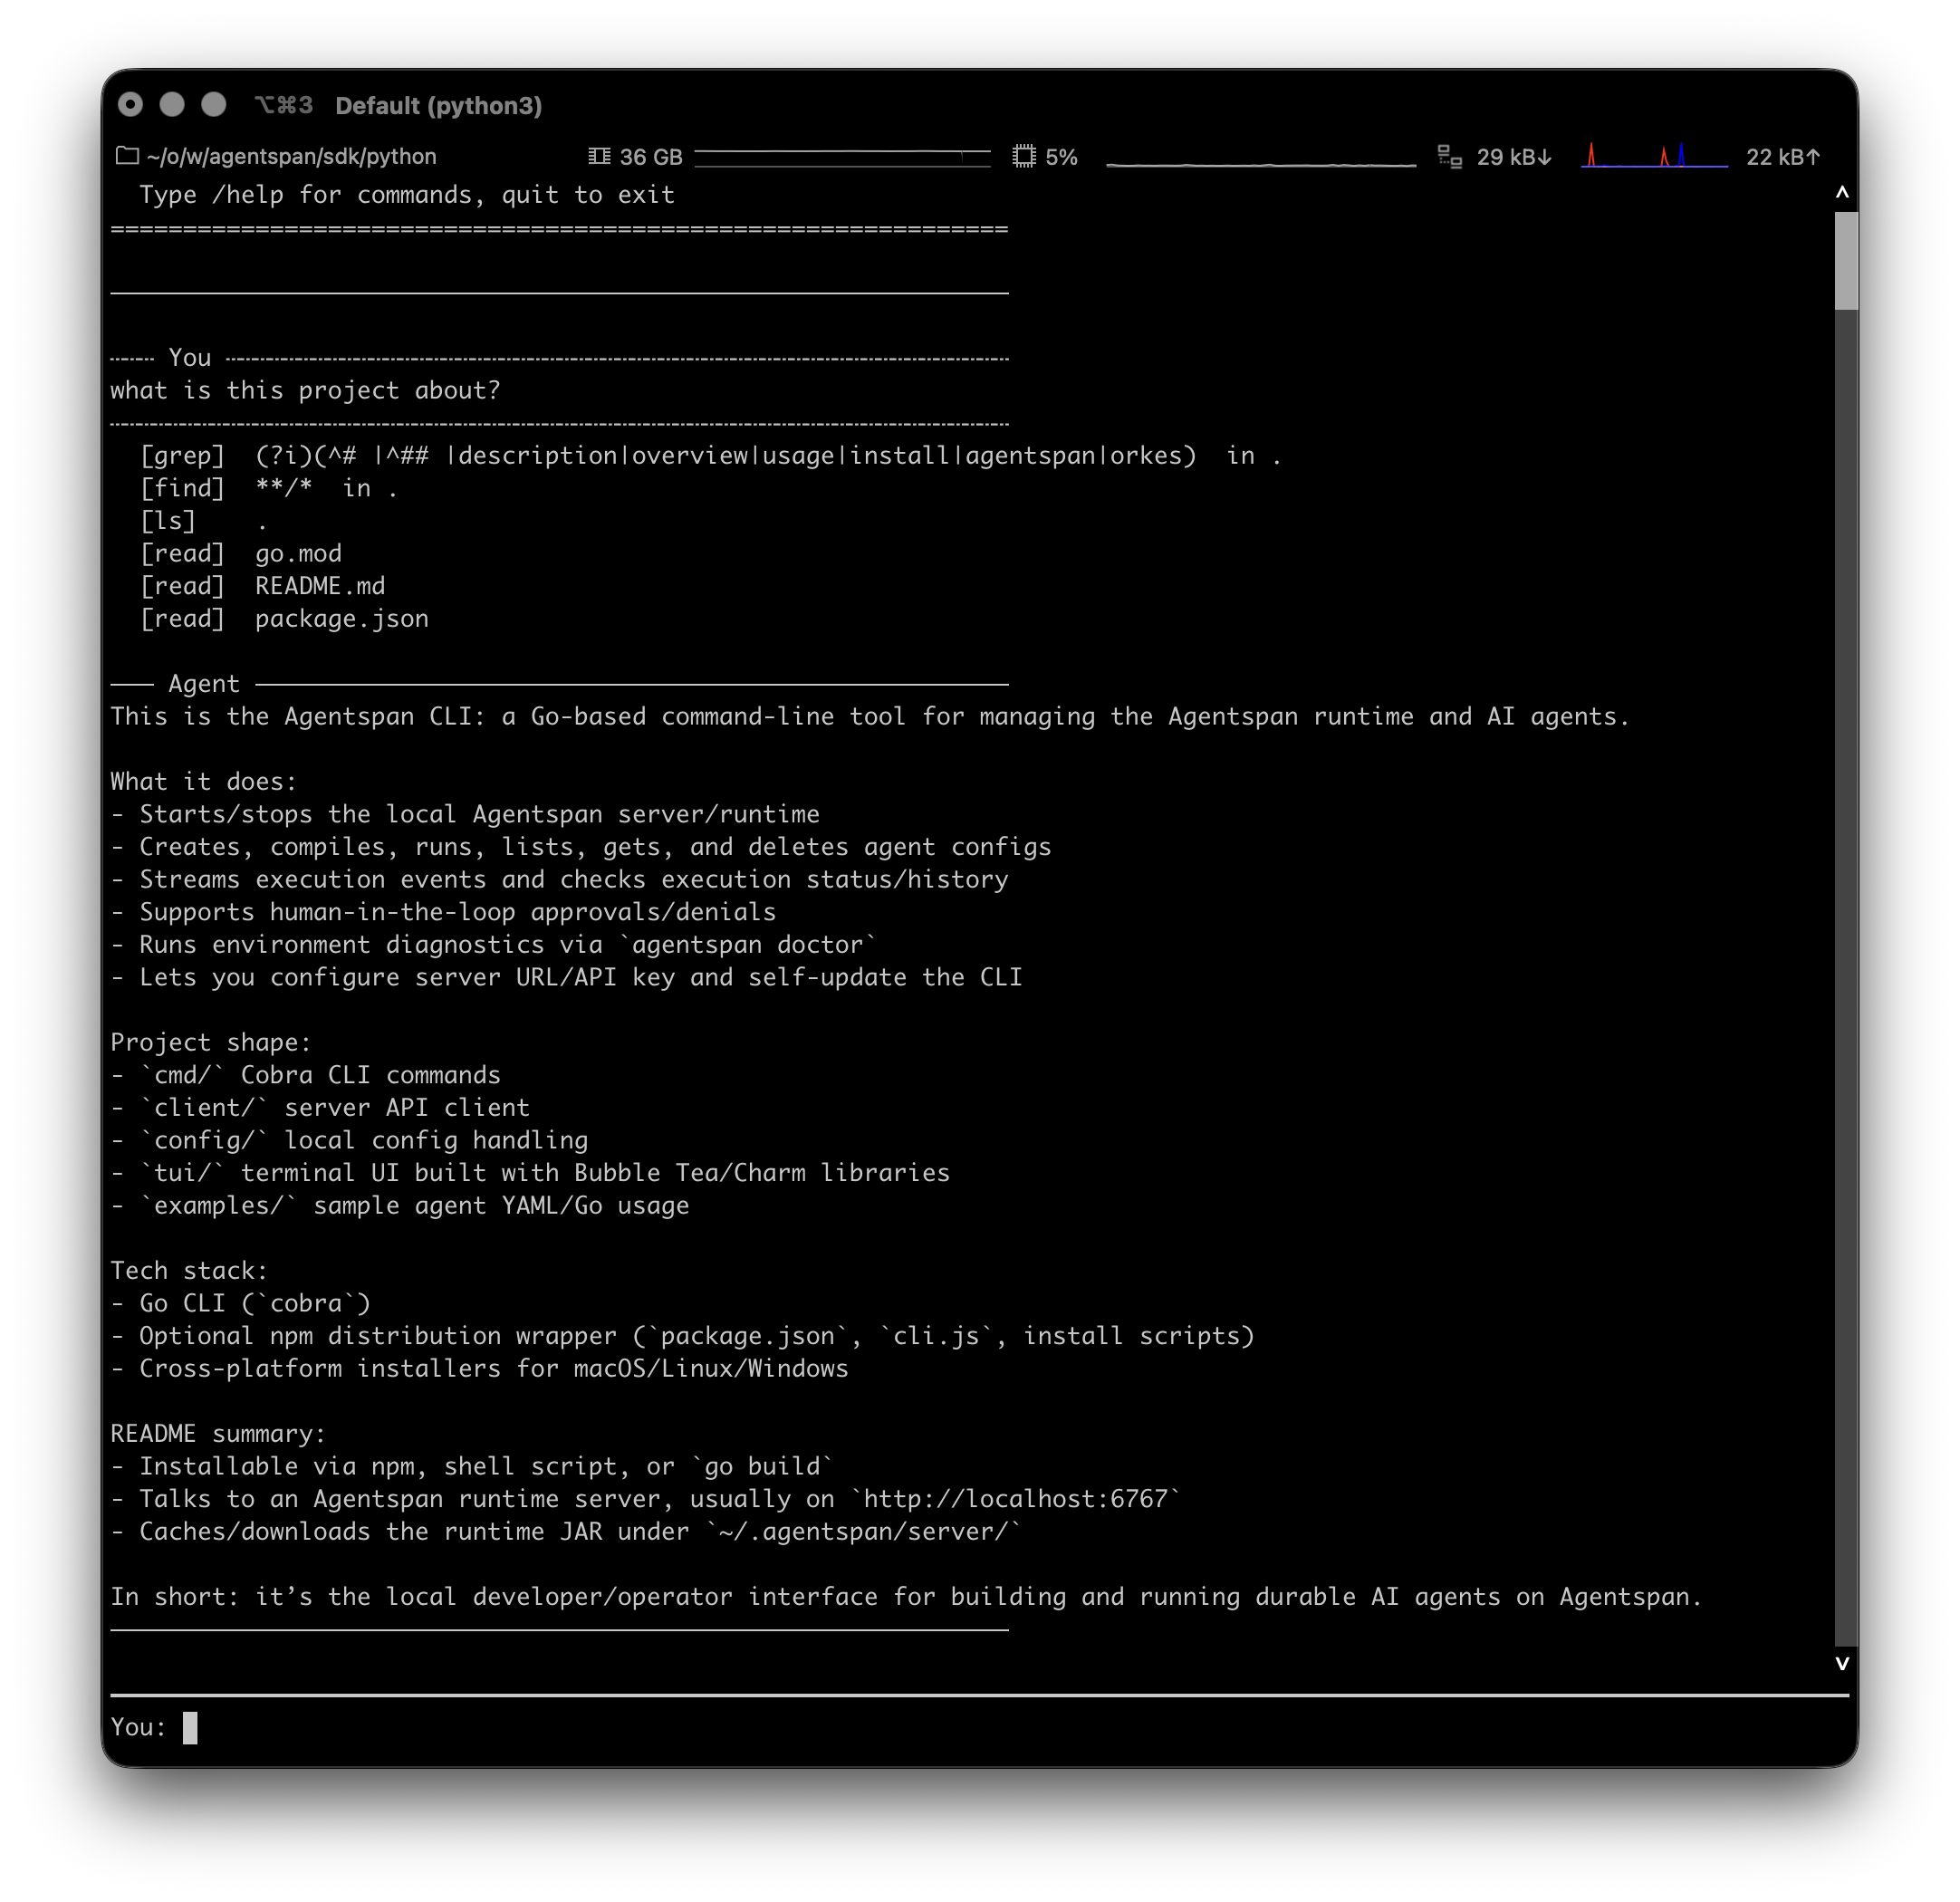Screen dimensions: 1960x1902
Task: Click the '`client/` server API client' line
Action: pyautogui.click(x=320, y=1108)
